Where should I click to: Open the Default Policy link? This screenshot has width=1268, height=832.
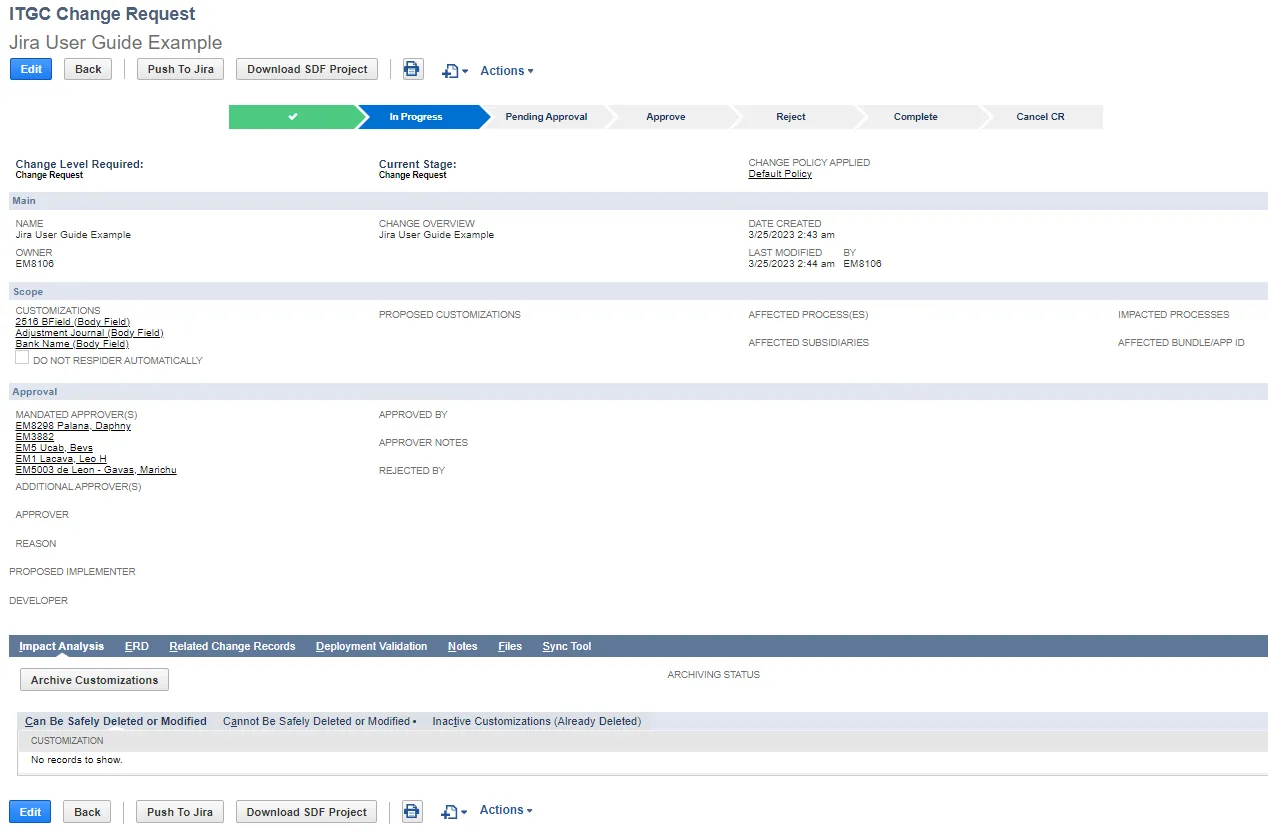[780, 174]
